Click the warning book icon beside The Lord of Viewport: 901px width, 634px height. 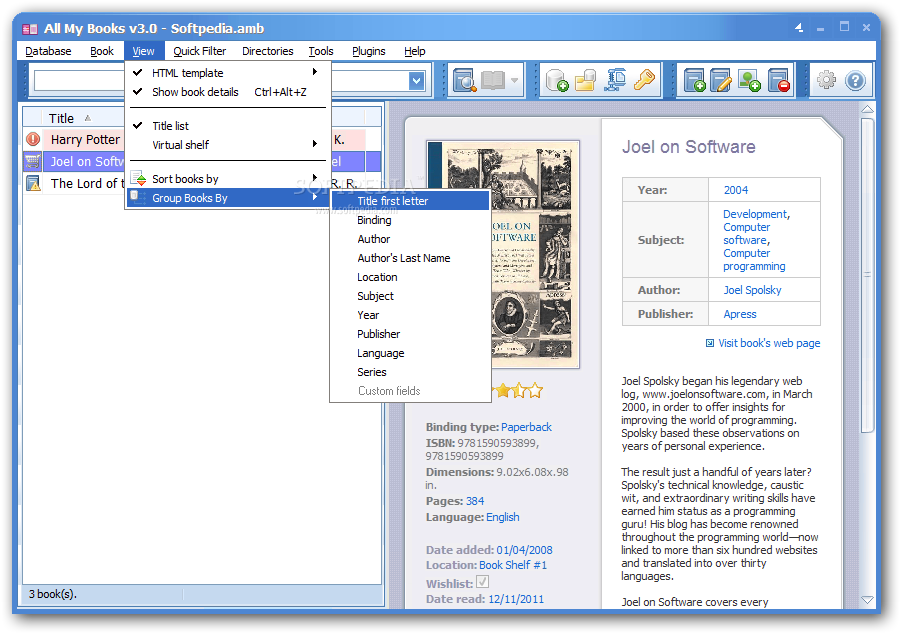33,183
